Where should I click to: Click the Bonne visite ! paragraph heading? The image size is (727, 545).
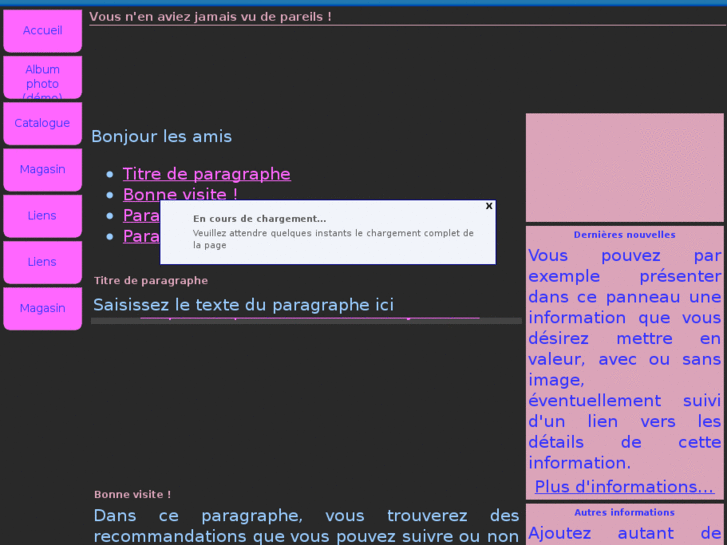click(x=133, y=494)
